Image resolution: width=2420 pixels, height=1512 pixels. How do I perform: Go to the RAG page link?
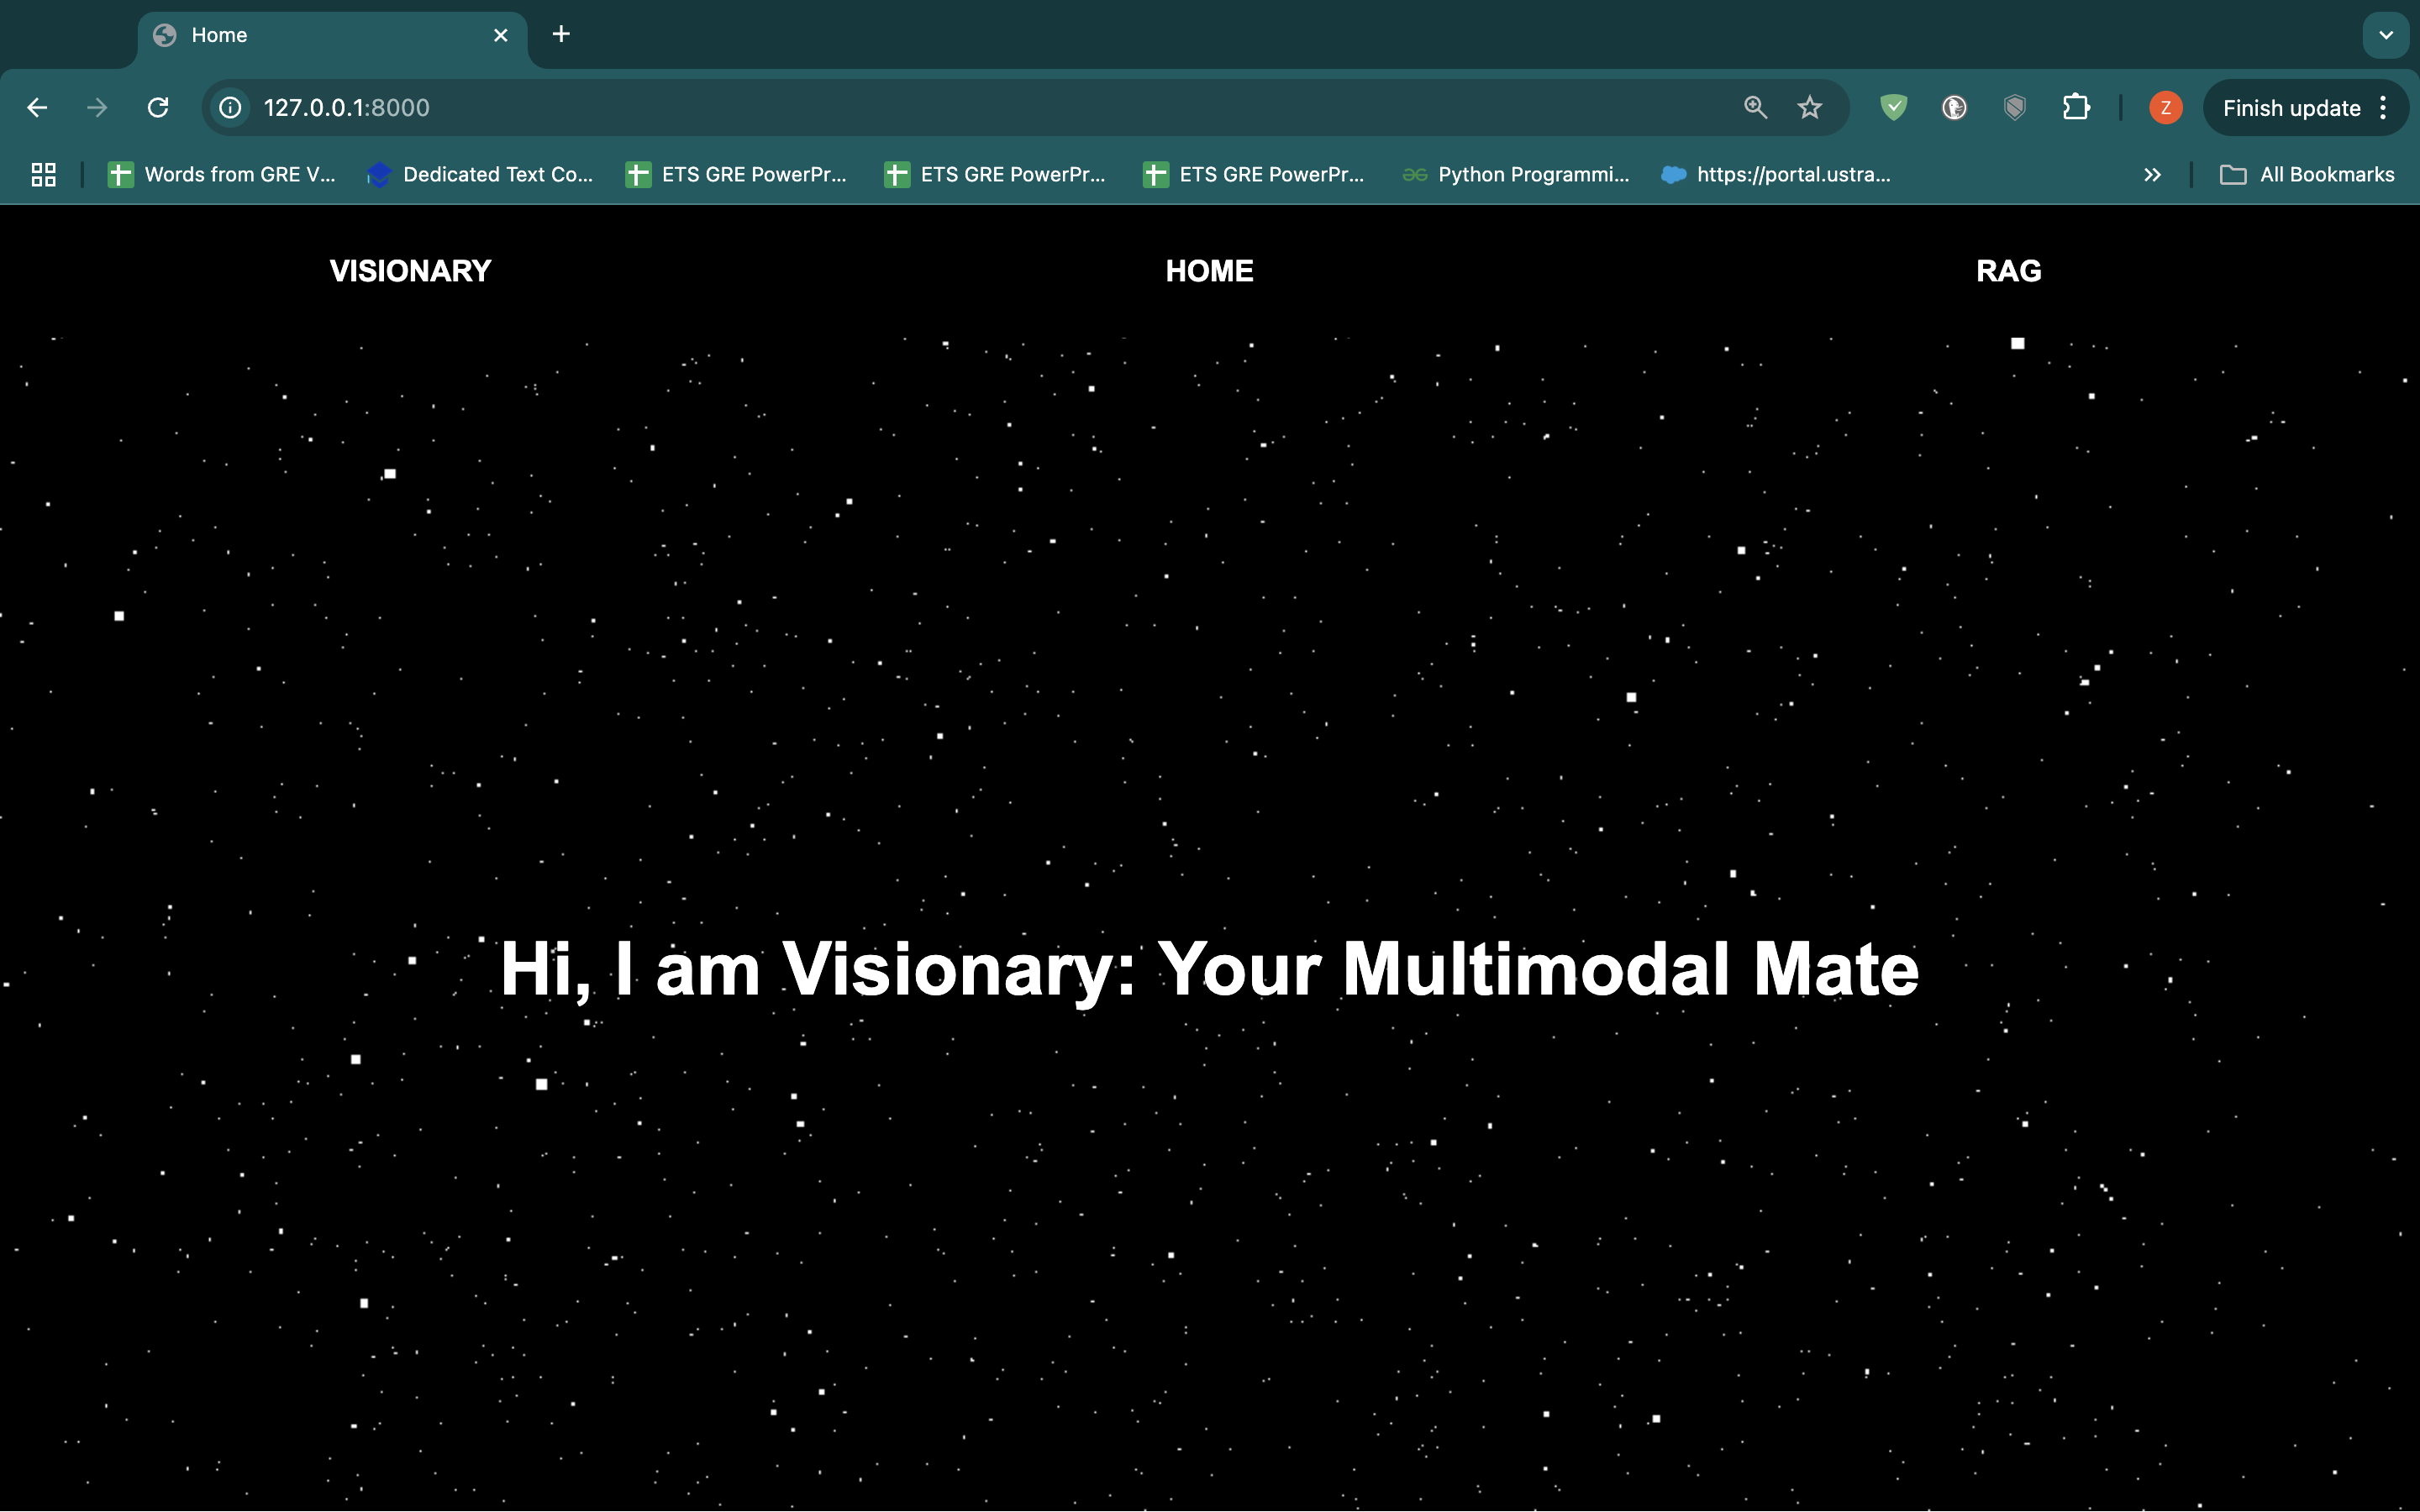tap(2008, 271)
